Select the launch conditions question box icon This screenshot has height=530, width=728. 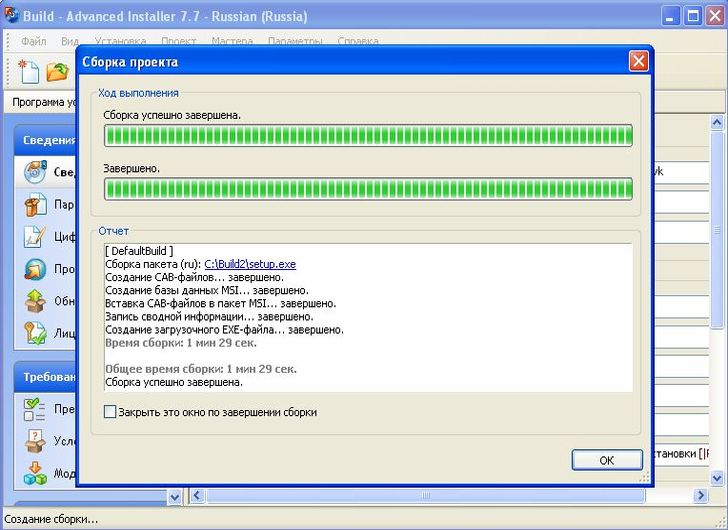point(35,440)
